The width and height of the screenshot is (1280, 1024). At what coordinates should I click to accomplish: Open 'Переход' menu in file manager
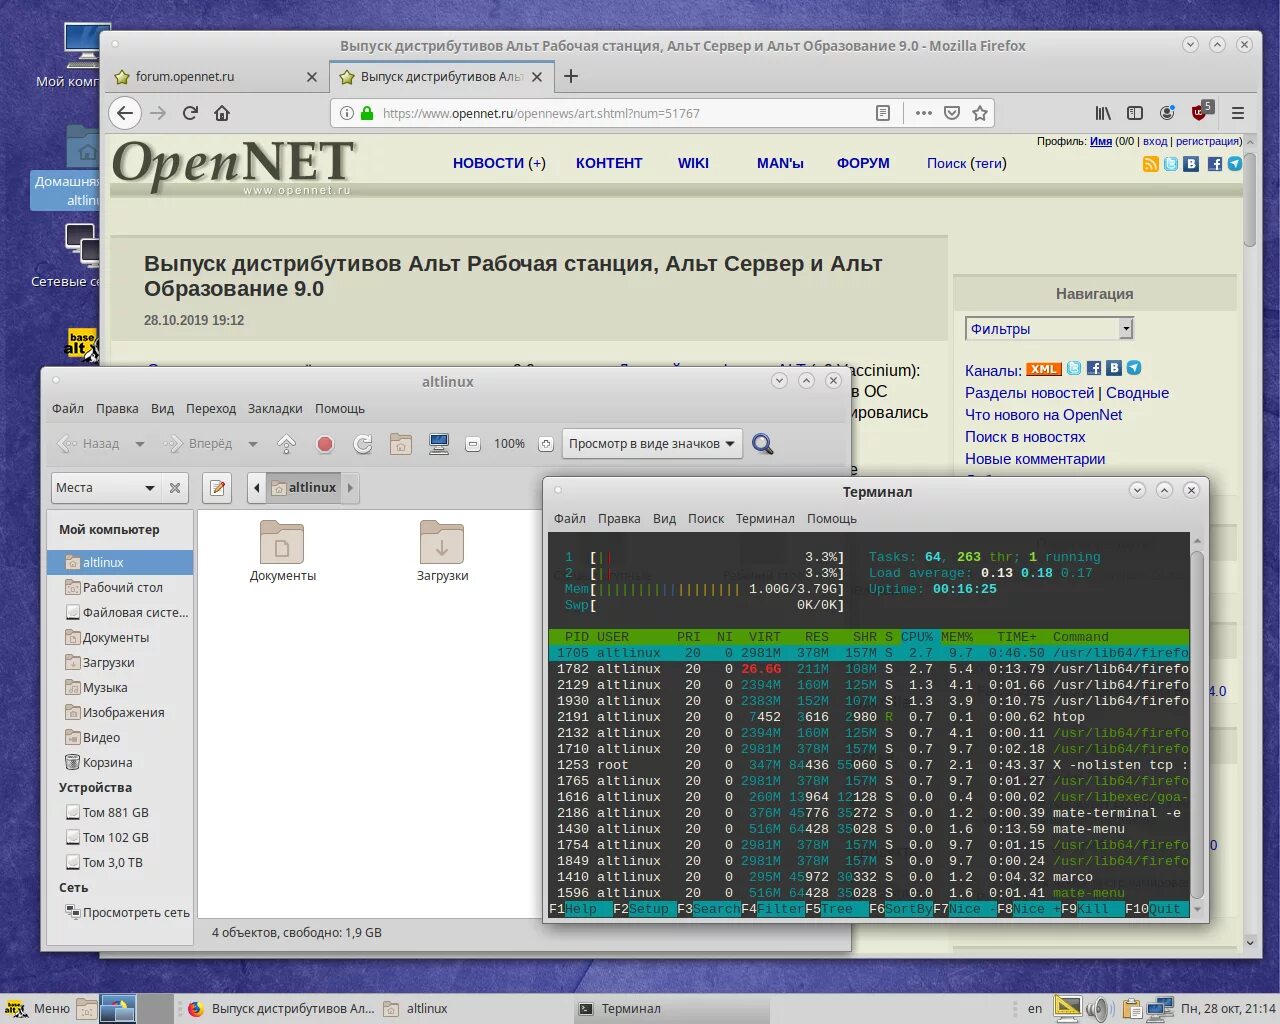tap(211, 409)
